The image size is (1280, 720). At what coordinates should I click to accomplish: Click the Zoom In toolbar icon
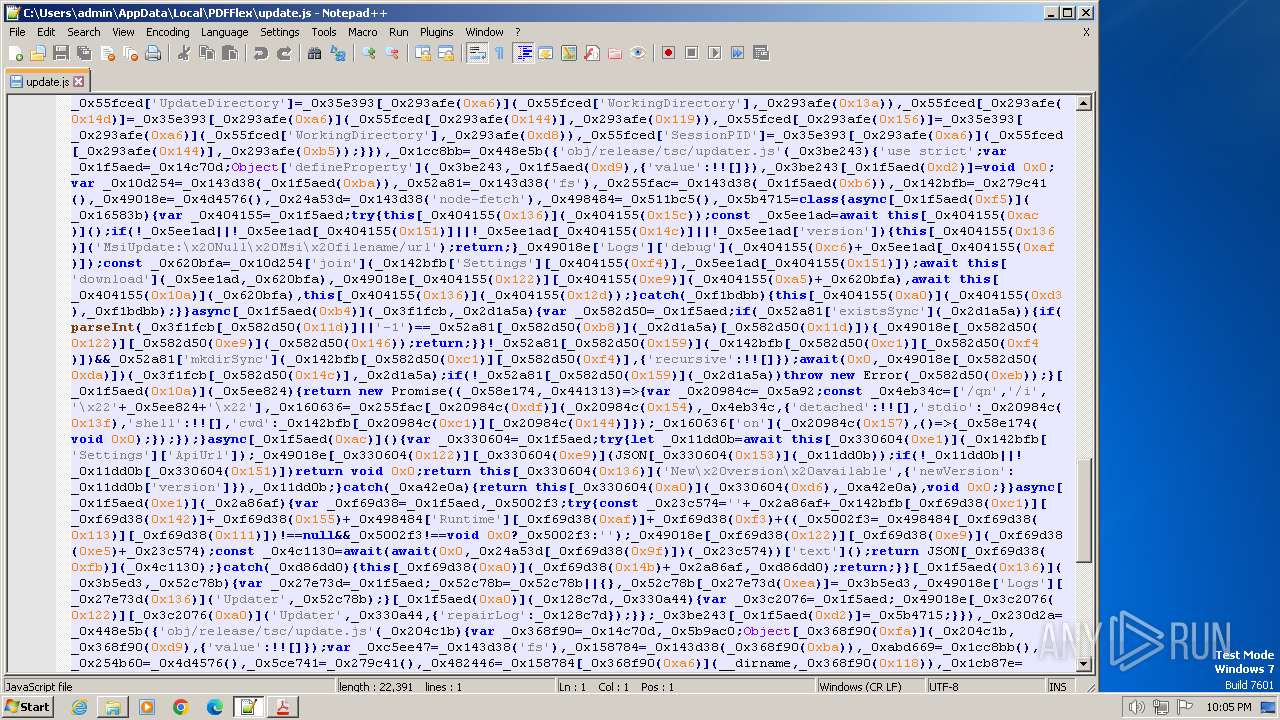369,53
